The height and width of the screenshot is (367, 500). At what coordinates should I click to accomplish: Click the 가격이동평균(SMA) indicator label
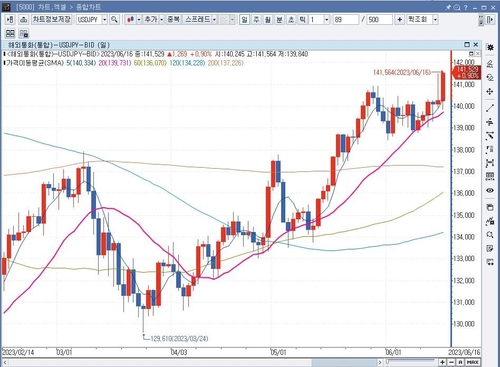(x=34, y=63)
